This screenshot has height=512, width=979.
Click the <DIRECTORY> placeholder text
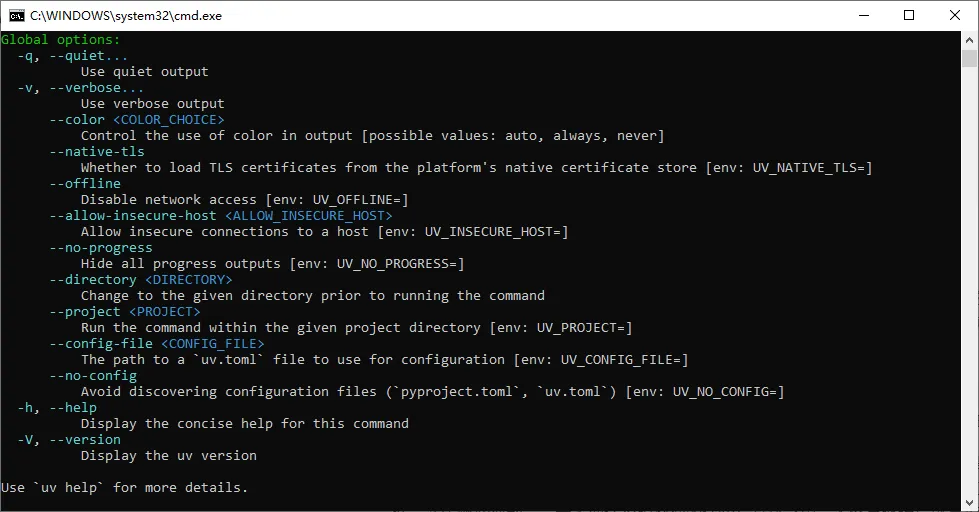[188, 280]
